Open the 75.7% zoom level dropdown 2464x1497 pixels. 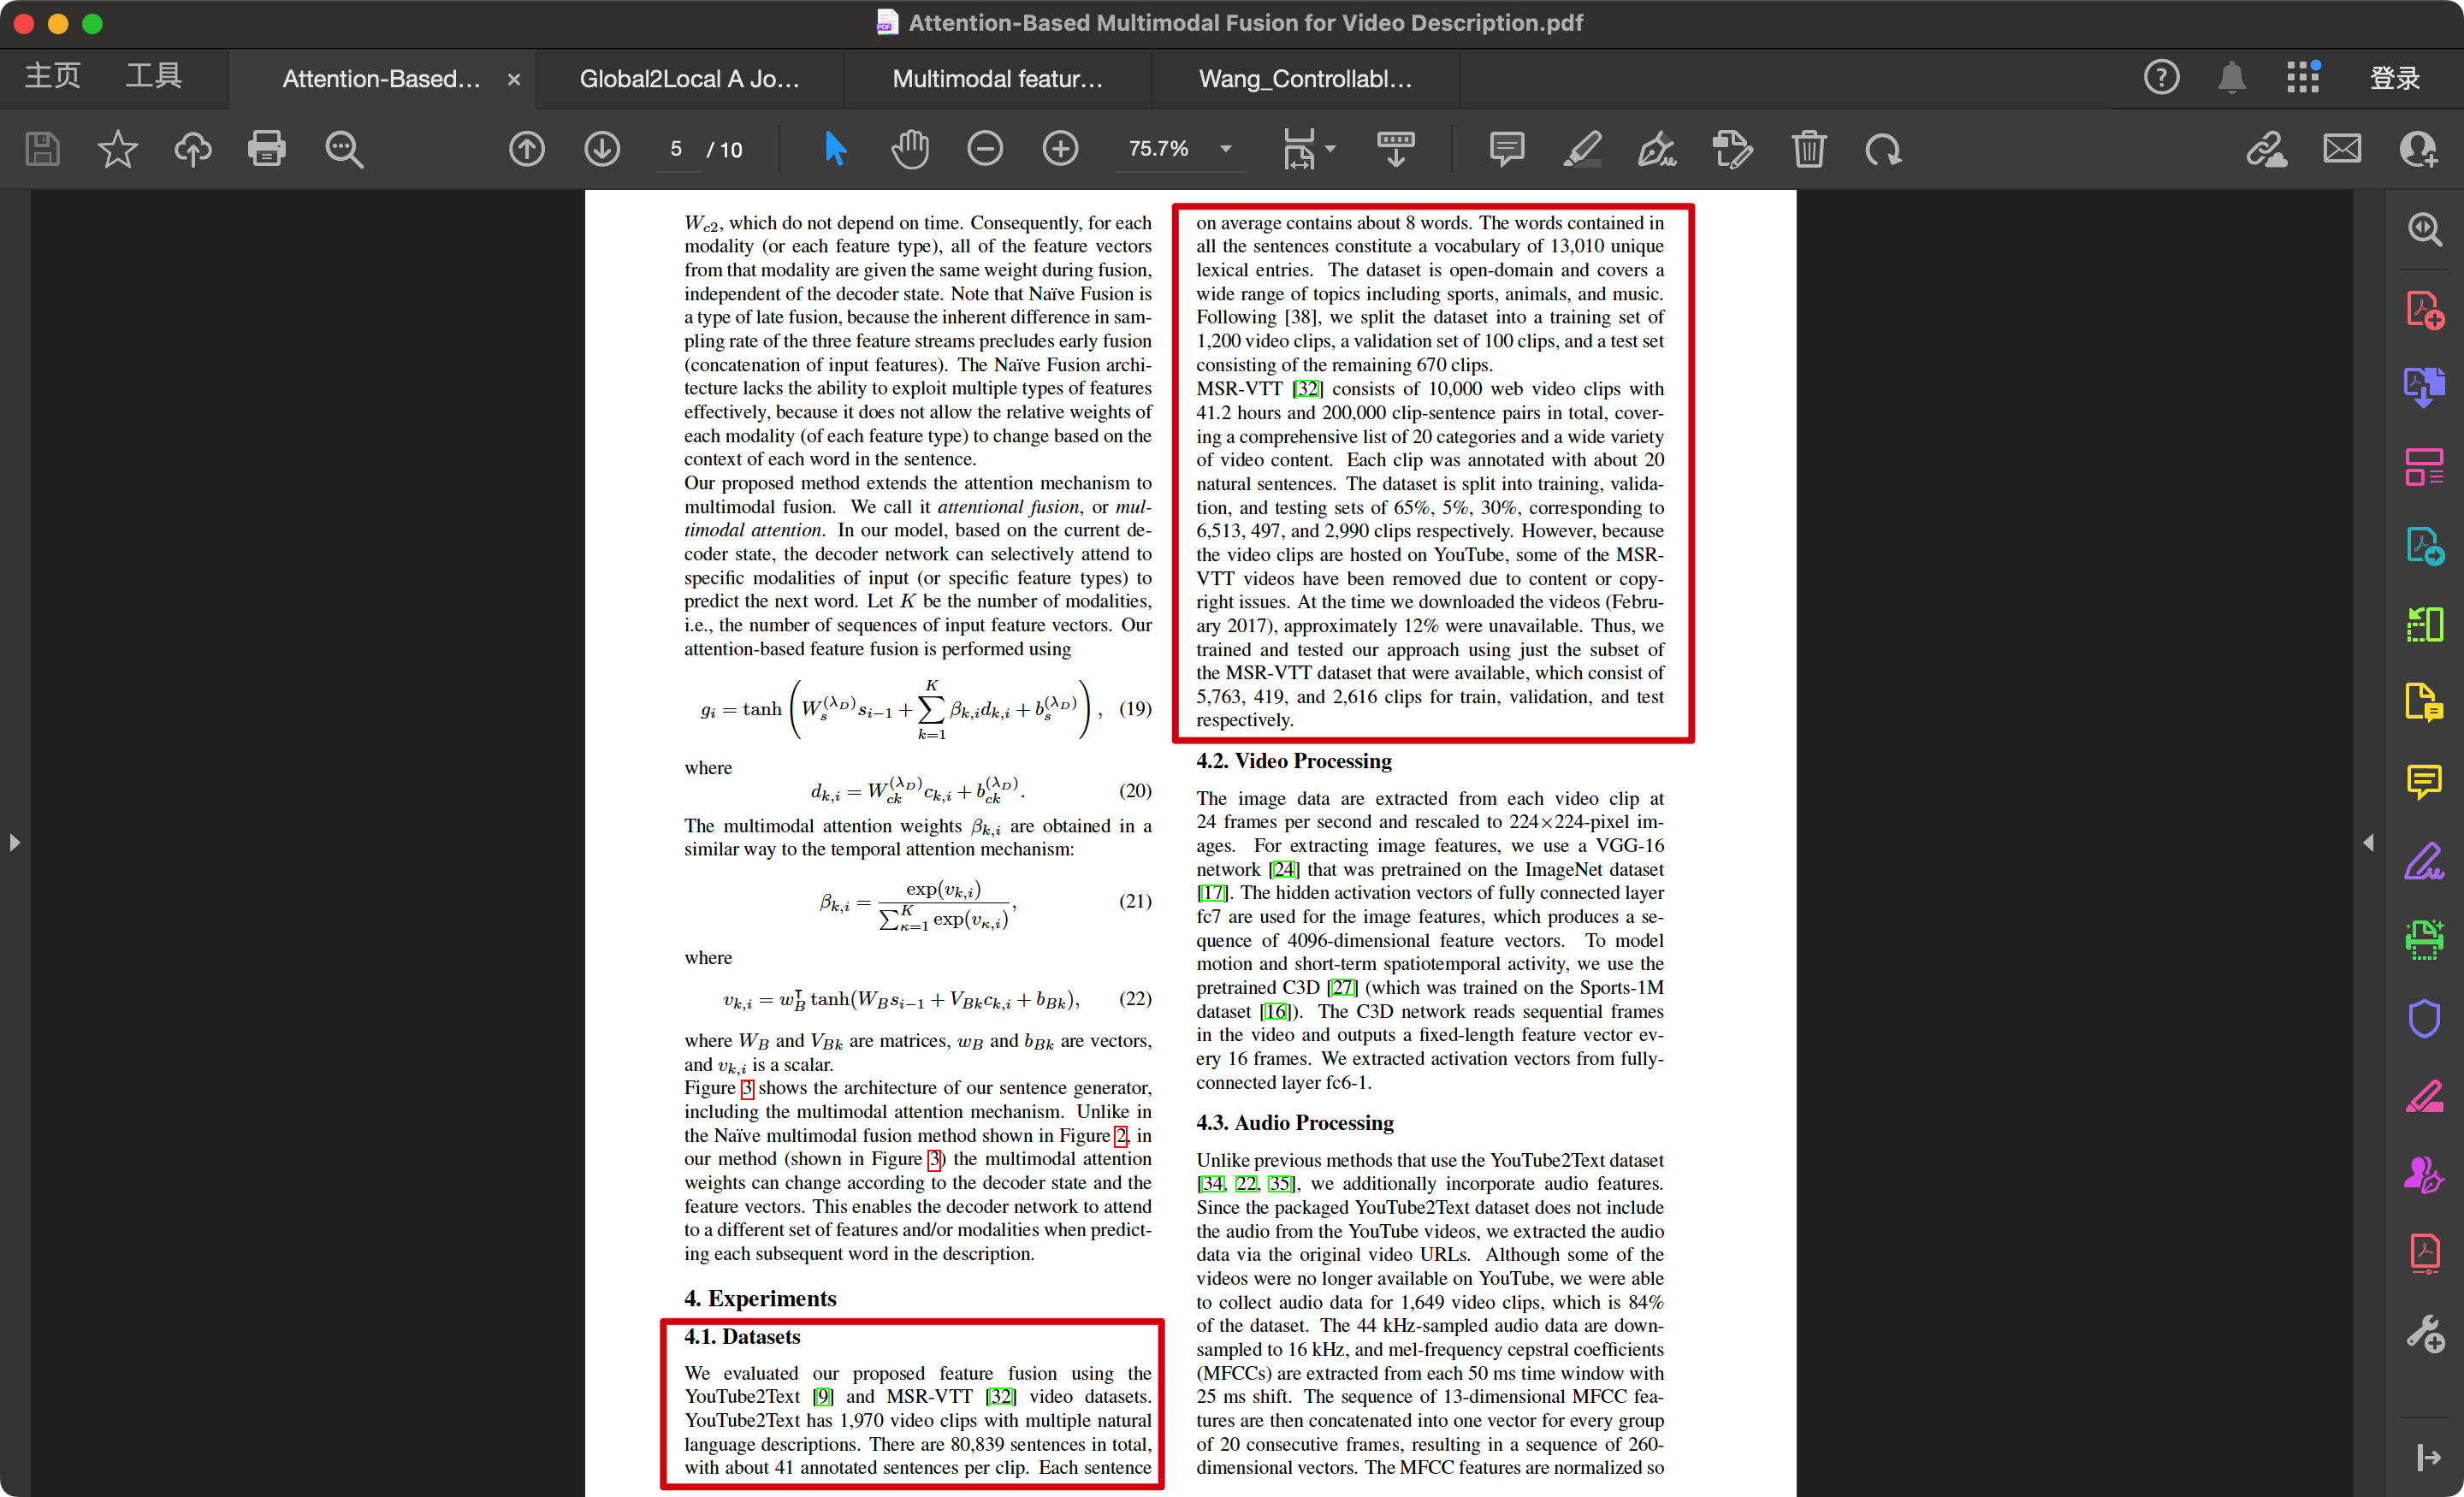[1226, 149]
